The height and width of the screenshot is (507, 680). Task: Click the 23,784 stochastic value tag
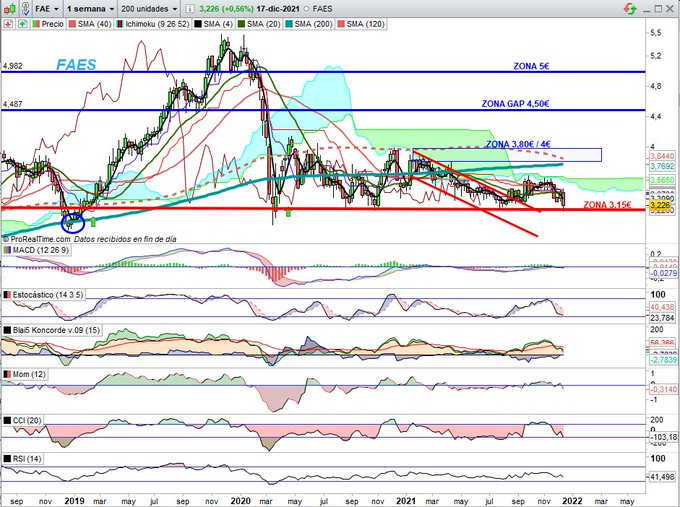662,318
